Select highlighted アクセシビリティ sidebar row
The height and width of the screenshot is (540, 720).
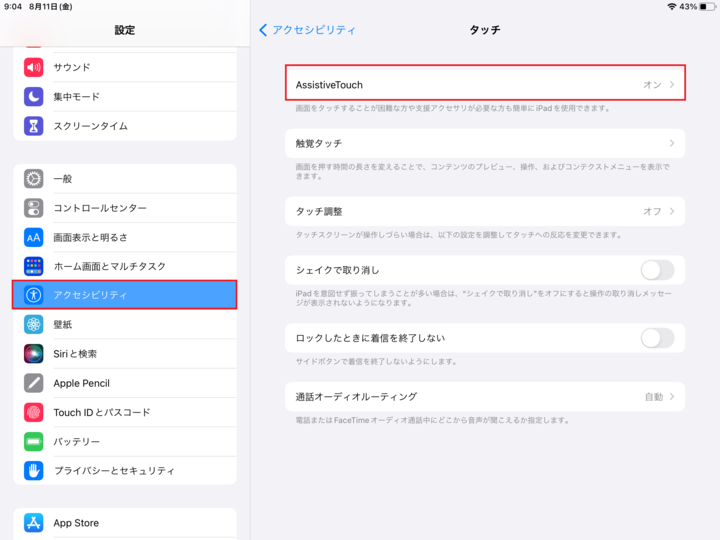[125, 295]
